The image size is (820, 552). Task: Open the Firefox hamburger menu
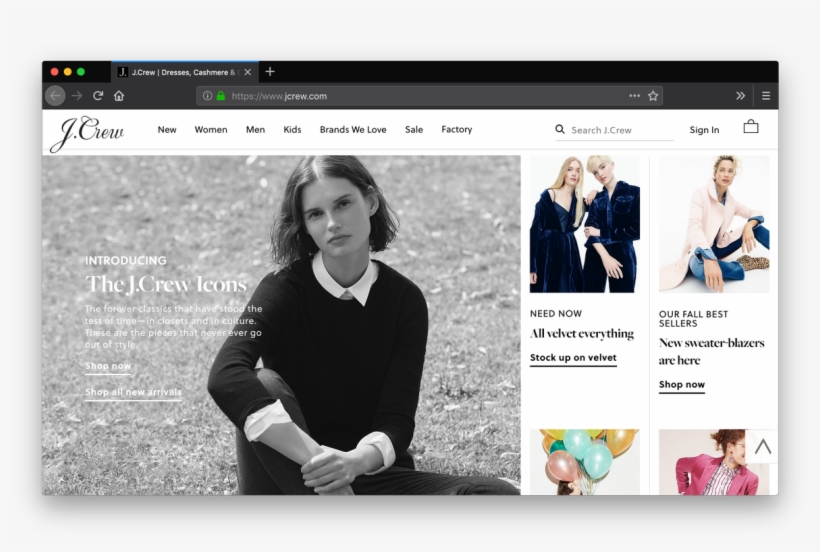pyautogui.click(x=766, y=96)
